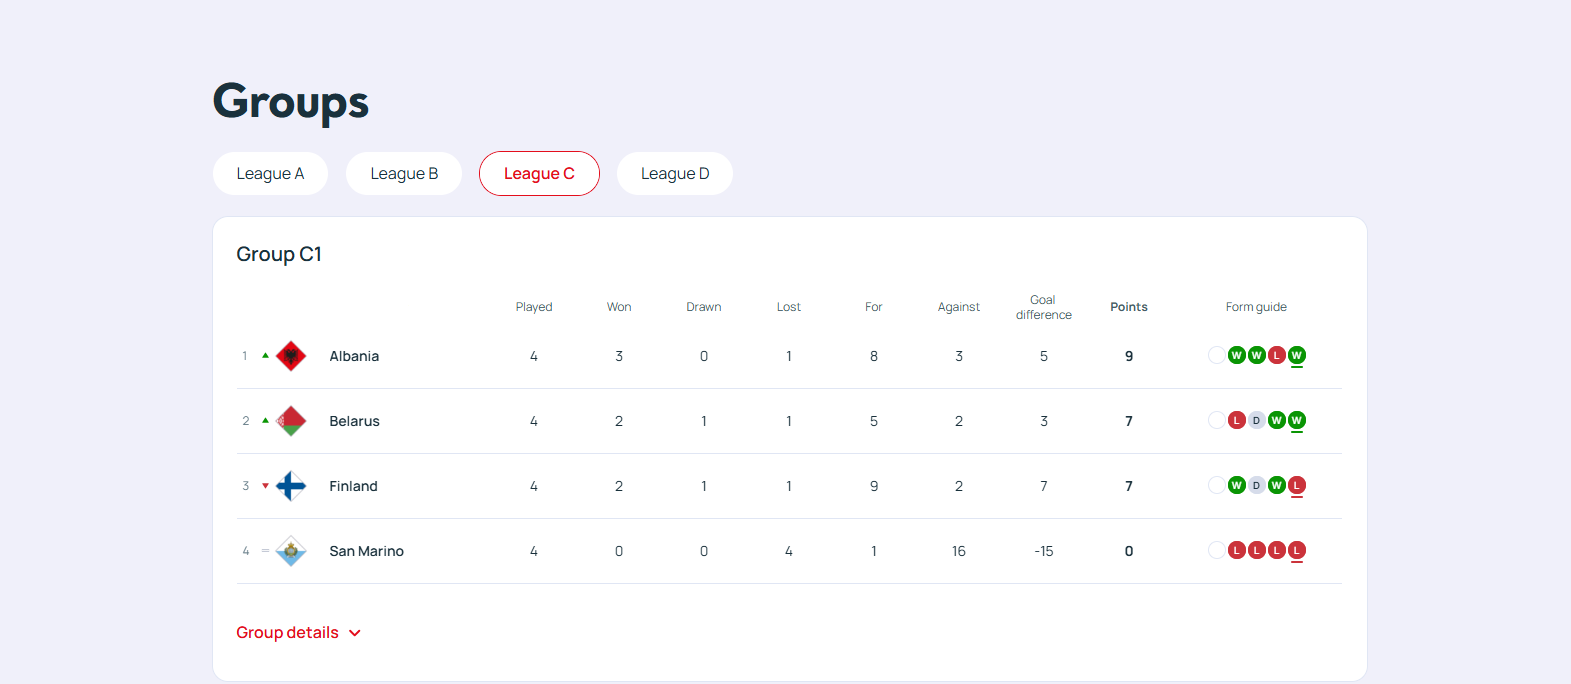Click Albania's points value 9

point(1129,356)
